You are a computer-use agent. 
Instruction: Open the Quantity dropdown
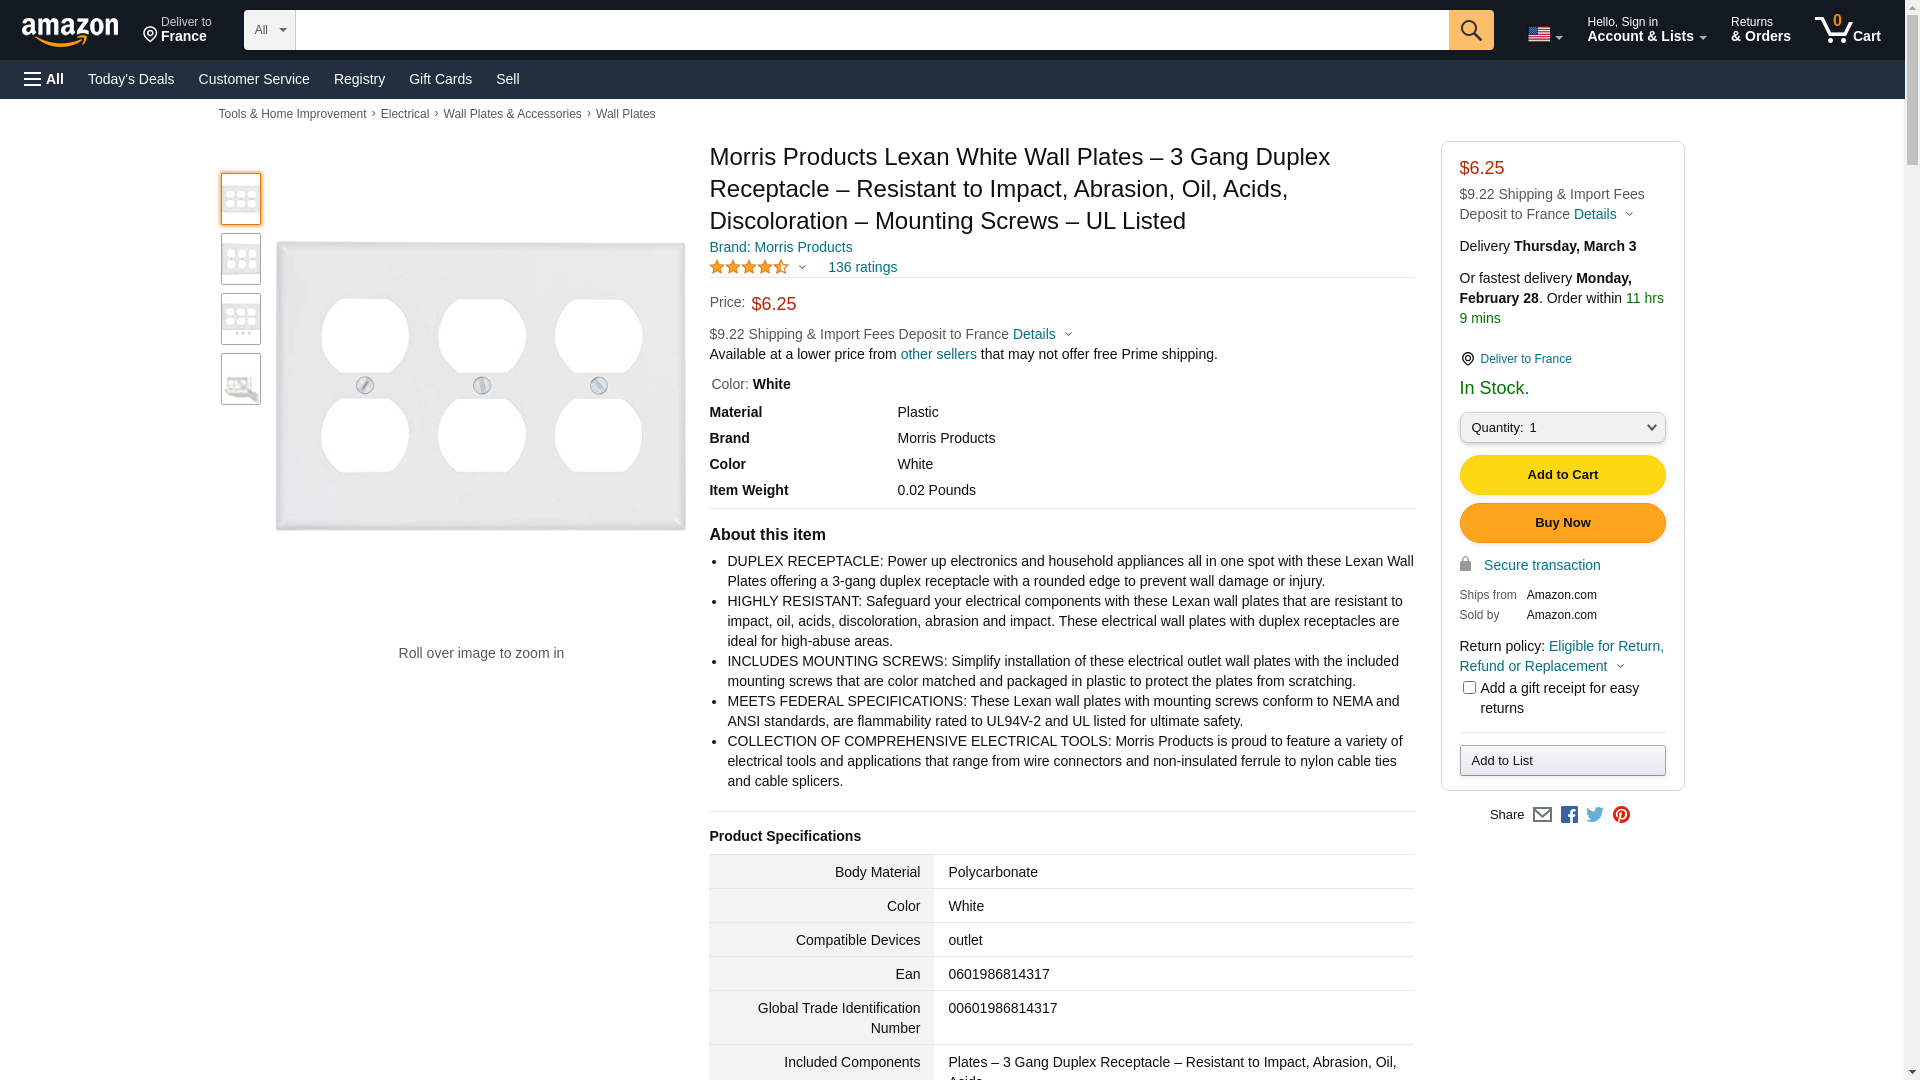(x=1562, y=428)
